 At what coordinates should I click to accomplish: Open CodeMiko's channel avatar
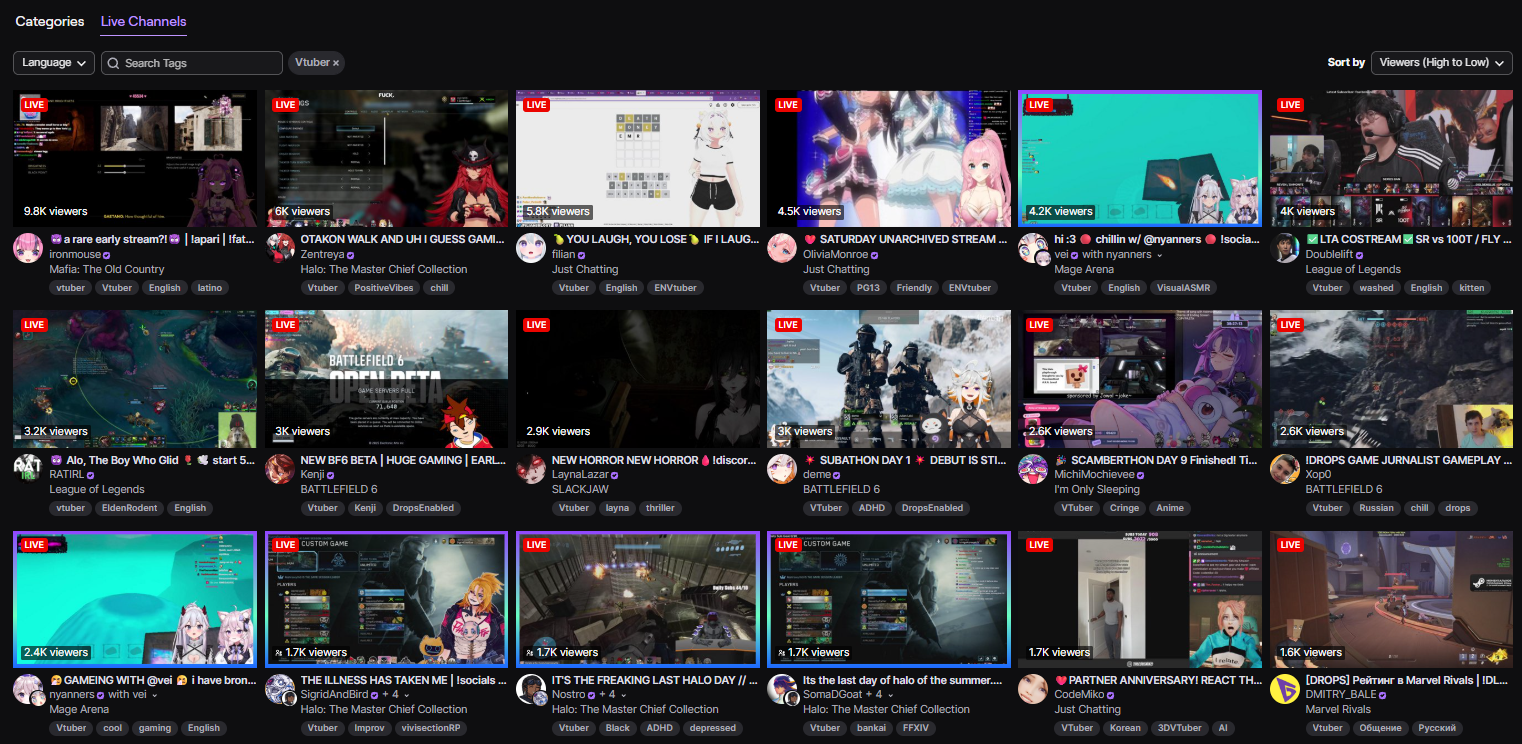click(x=1033, y=688)
